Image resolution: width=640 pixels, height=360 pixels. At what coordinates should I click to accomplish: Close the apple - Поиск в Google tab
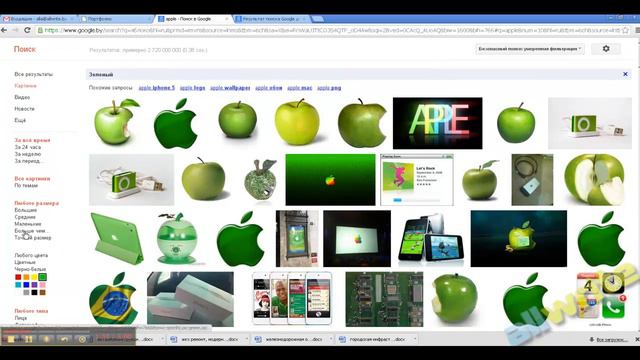(x=227, y=19)
